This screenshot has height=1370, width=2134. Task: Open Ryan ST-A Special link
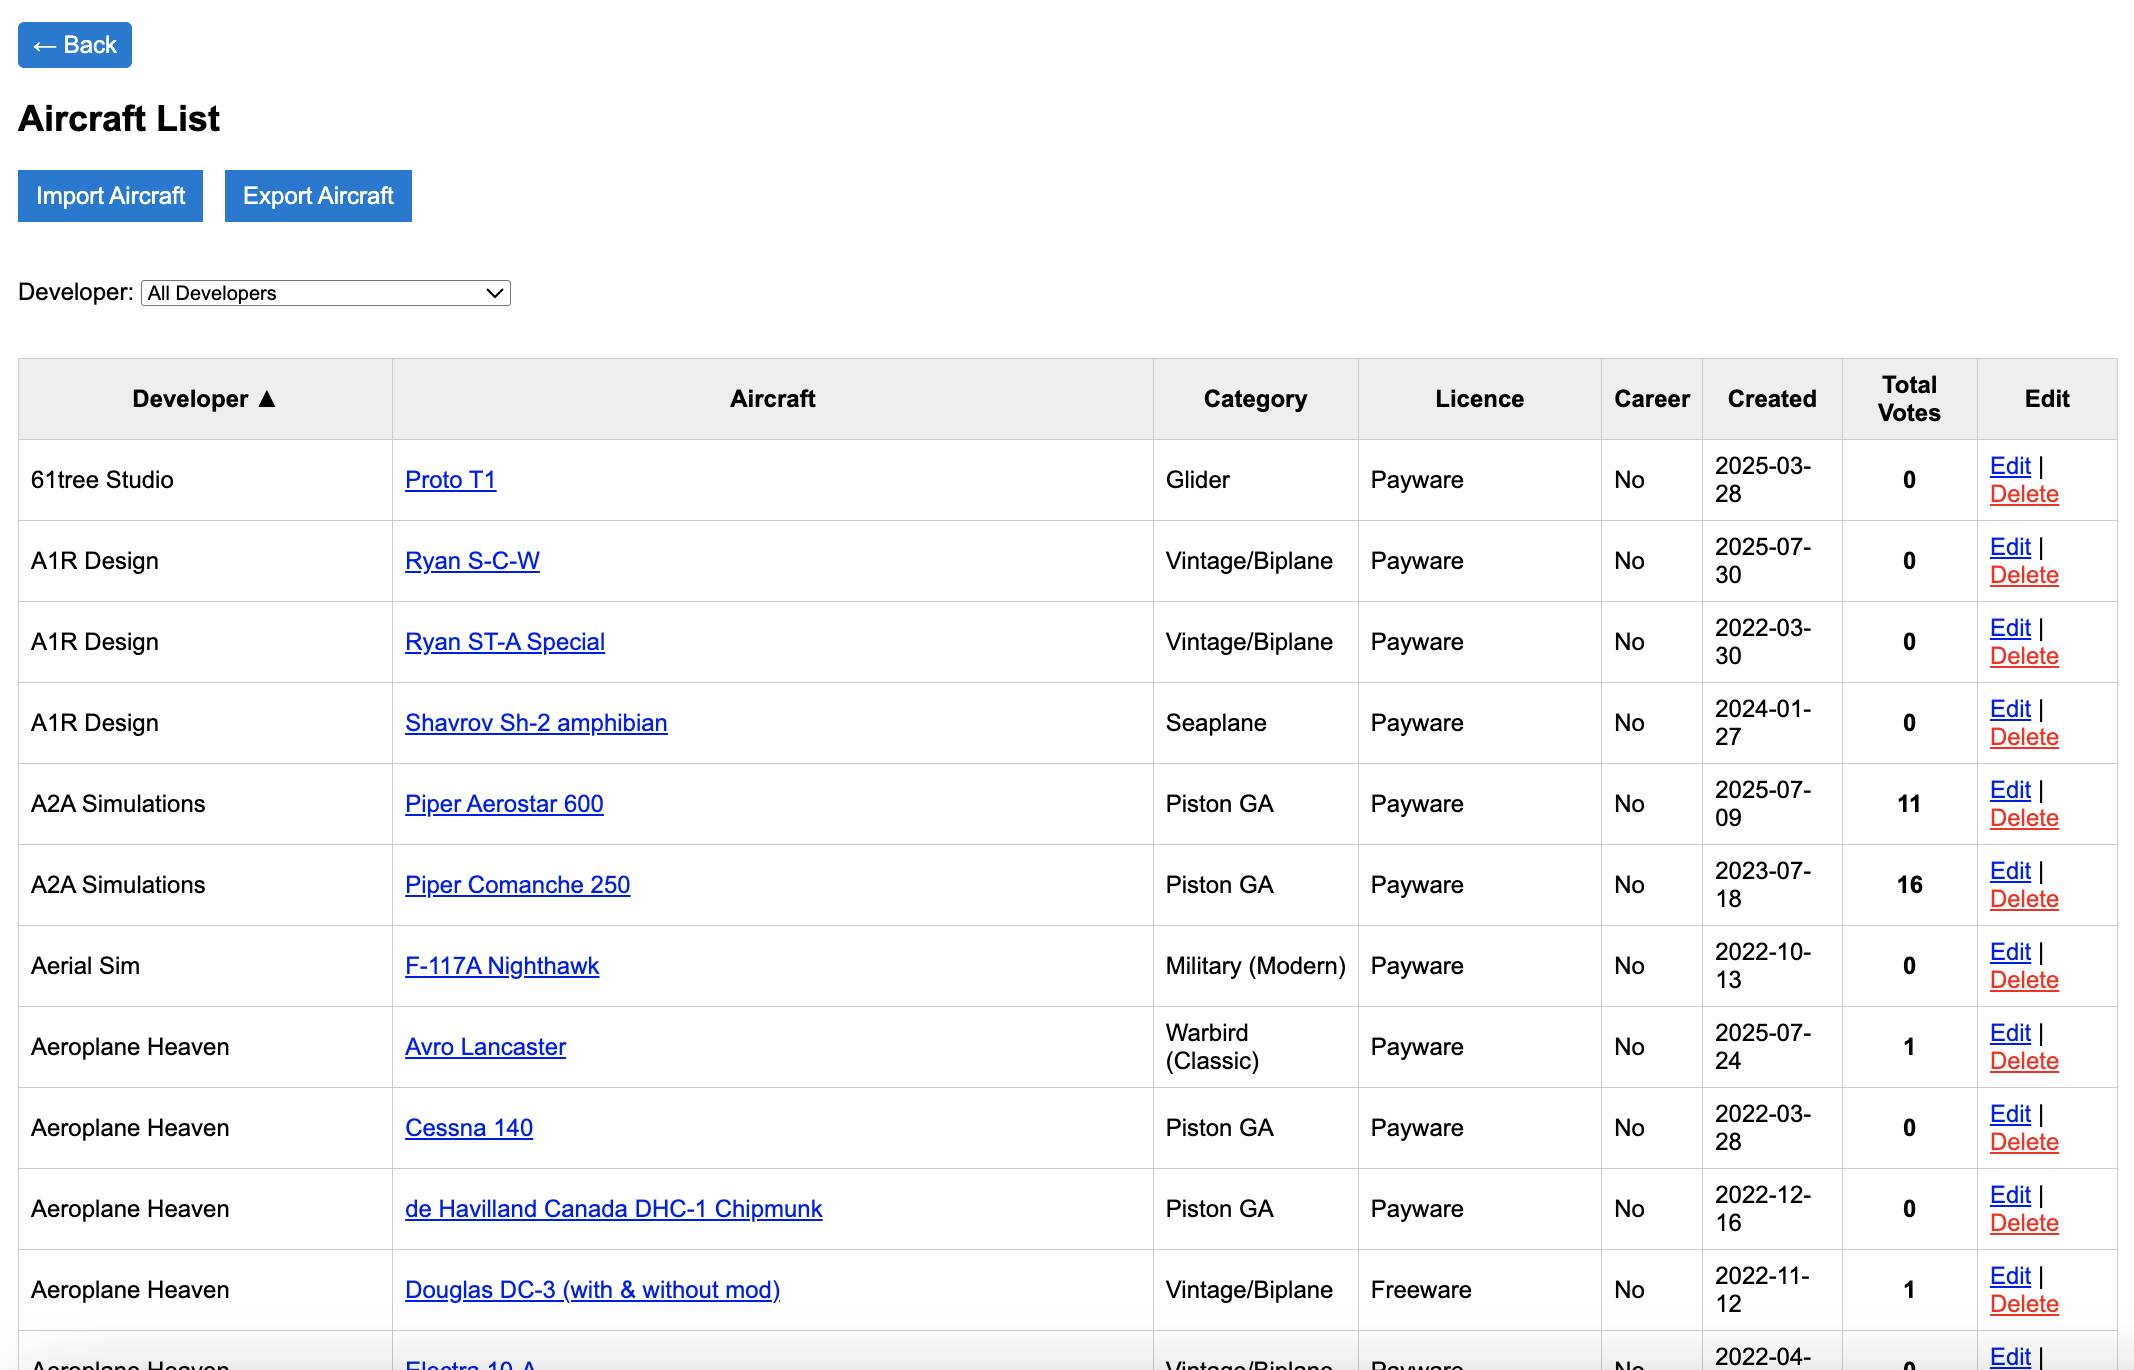[x=504, y=642]
